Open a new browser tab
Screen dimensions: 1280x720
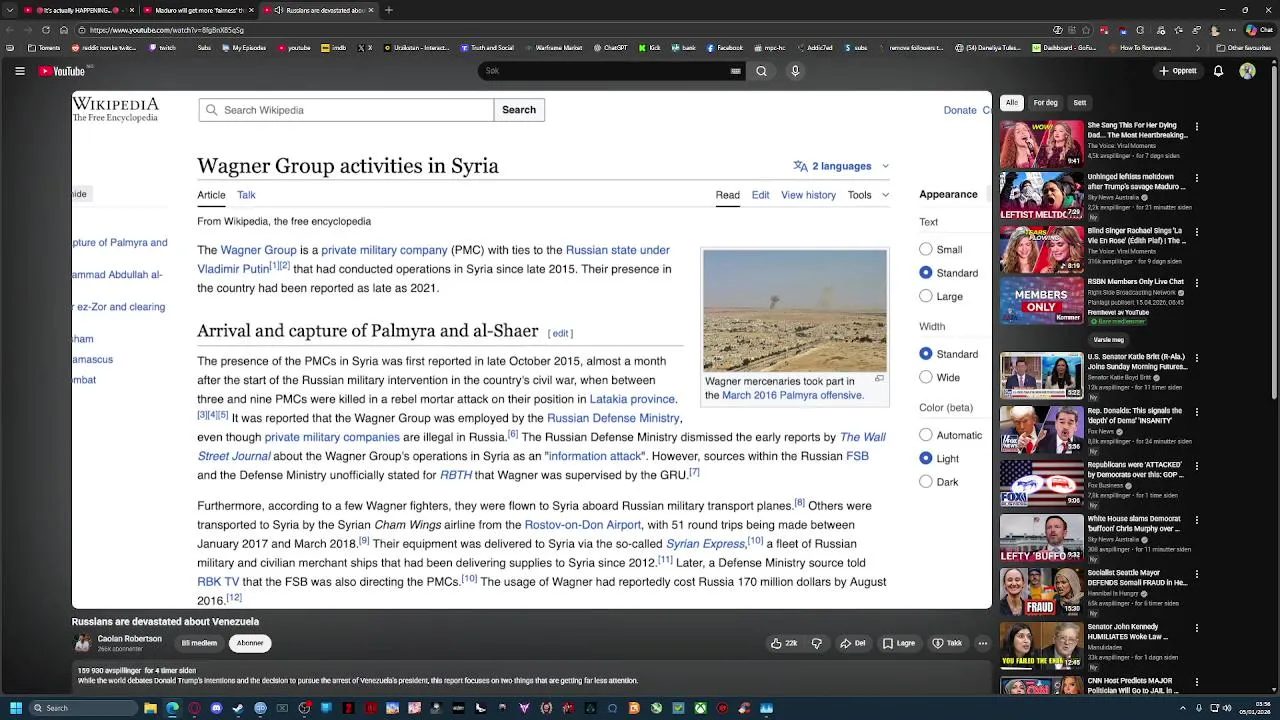coord(388,10)
